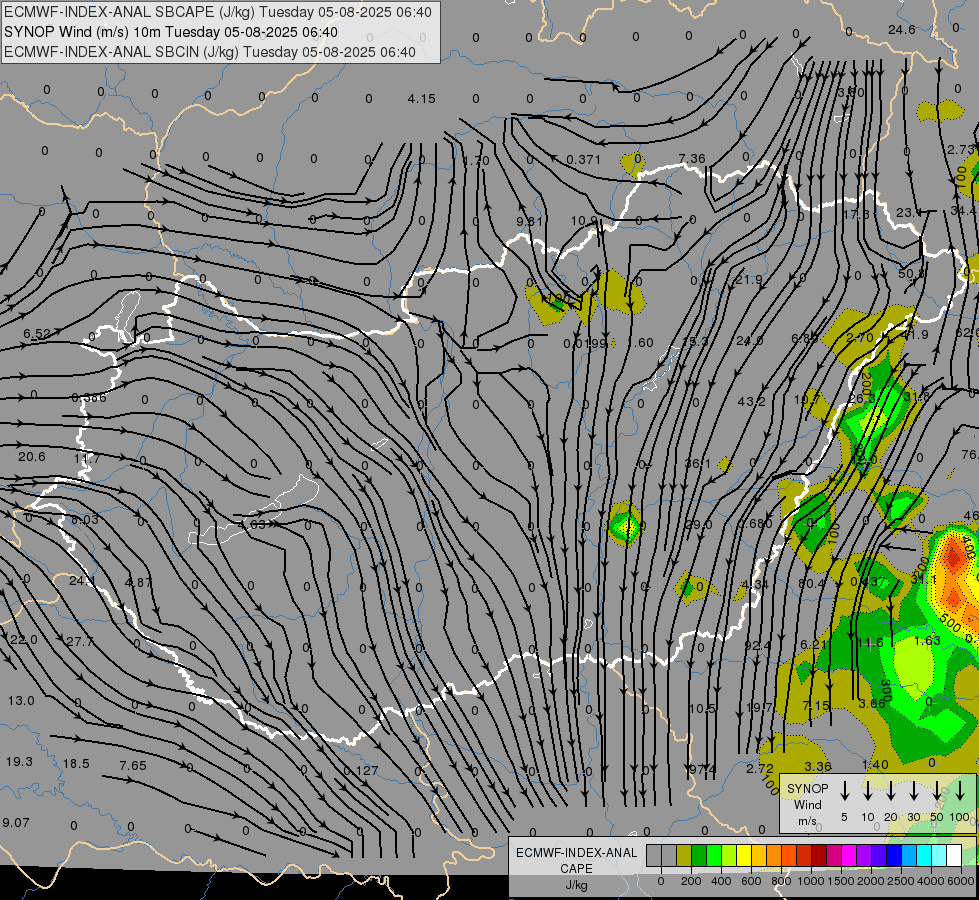The width and height of the screenshot is (979, 900).
Task: Select the olive swatch in CAPE legend
Action: pyautogui.click(x=684, y=855)
